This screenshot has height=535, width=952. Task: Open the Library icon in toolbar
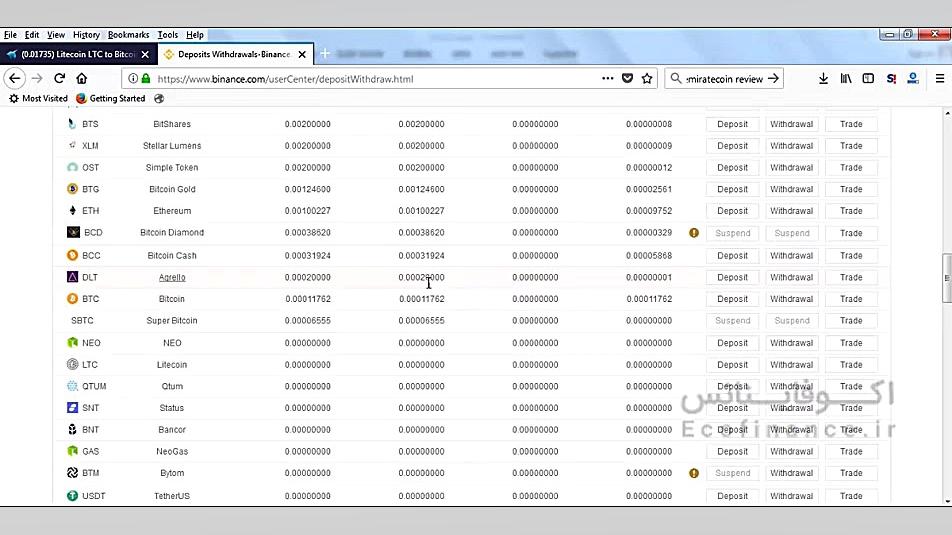point(846,78)
